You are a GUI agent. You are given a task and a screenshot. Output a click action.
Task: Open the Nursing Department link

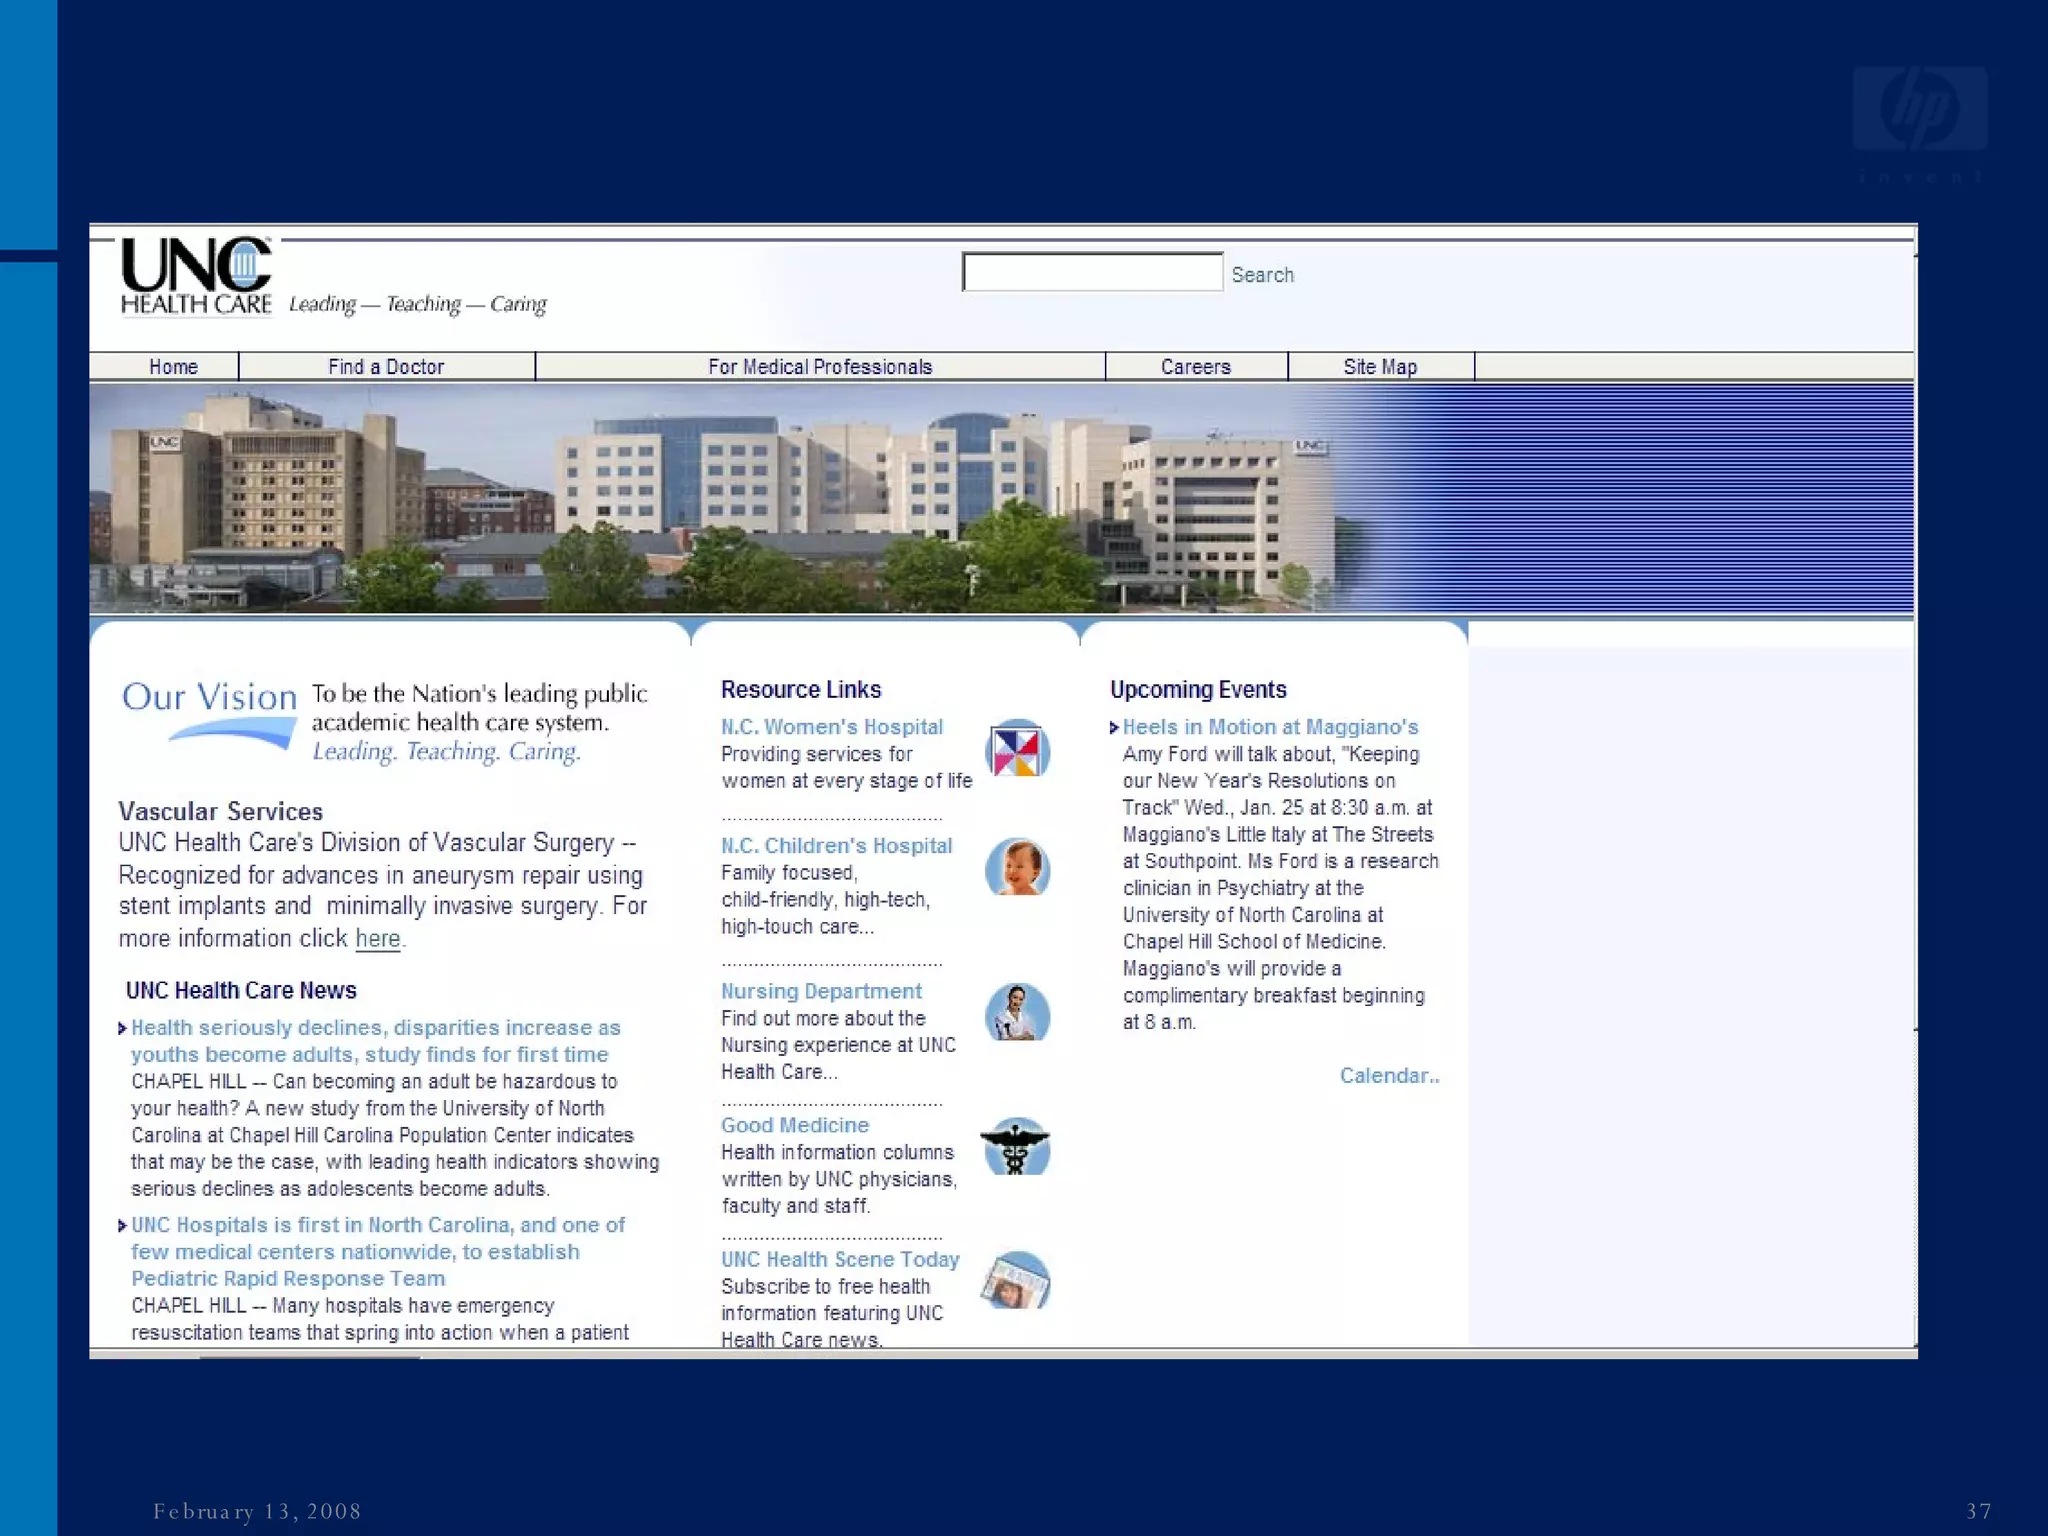(821, 991)
